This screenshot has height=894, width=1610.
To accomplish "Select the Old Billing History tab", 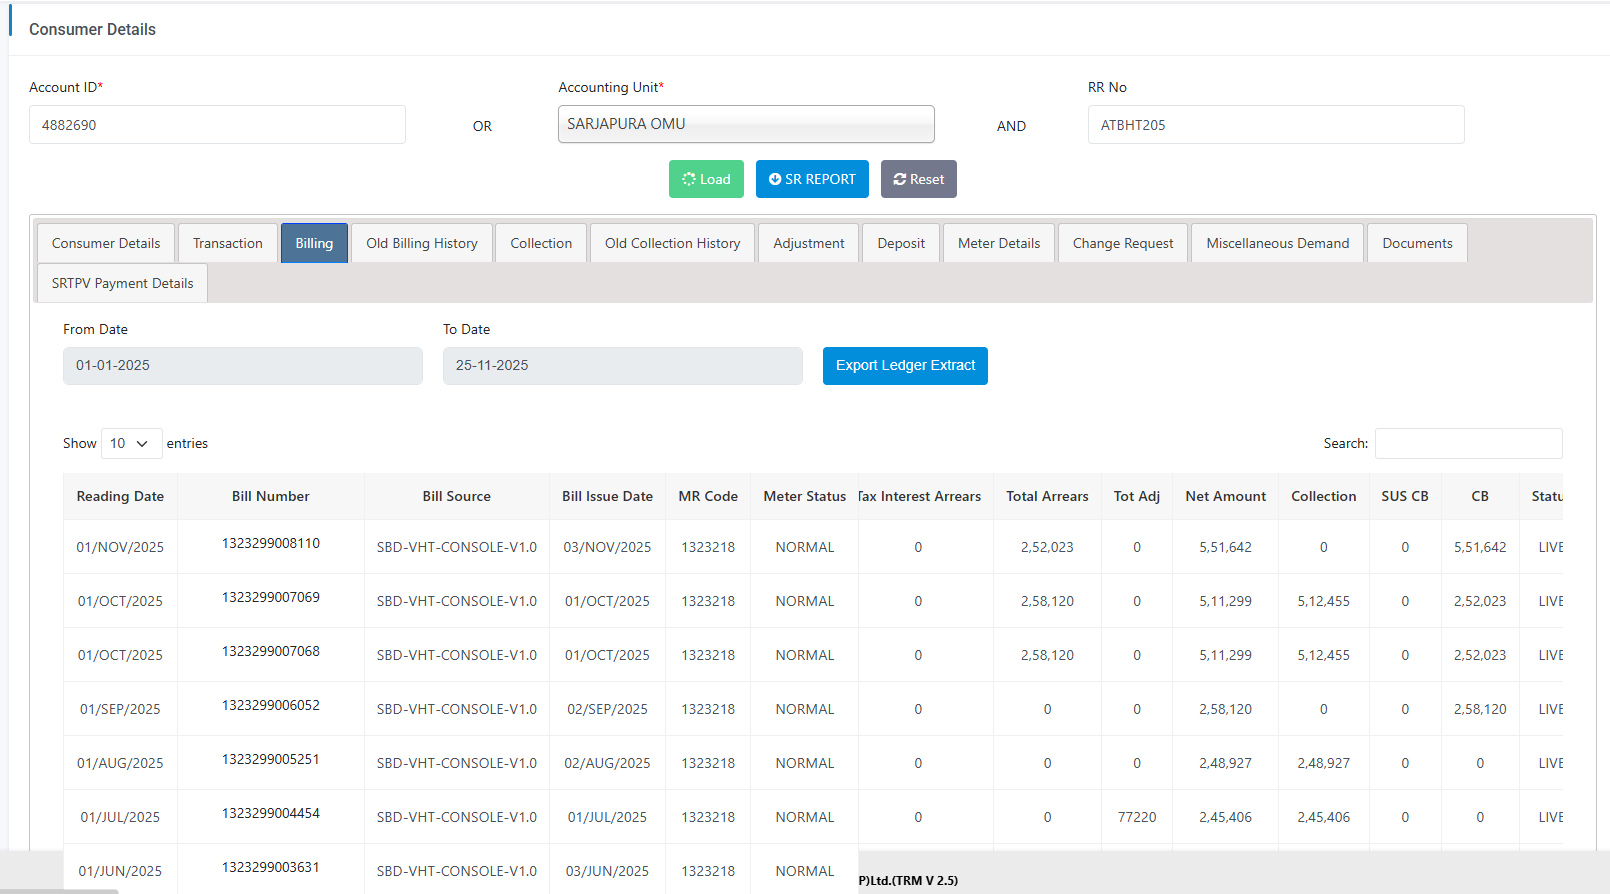I will [x=422, y=243].
